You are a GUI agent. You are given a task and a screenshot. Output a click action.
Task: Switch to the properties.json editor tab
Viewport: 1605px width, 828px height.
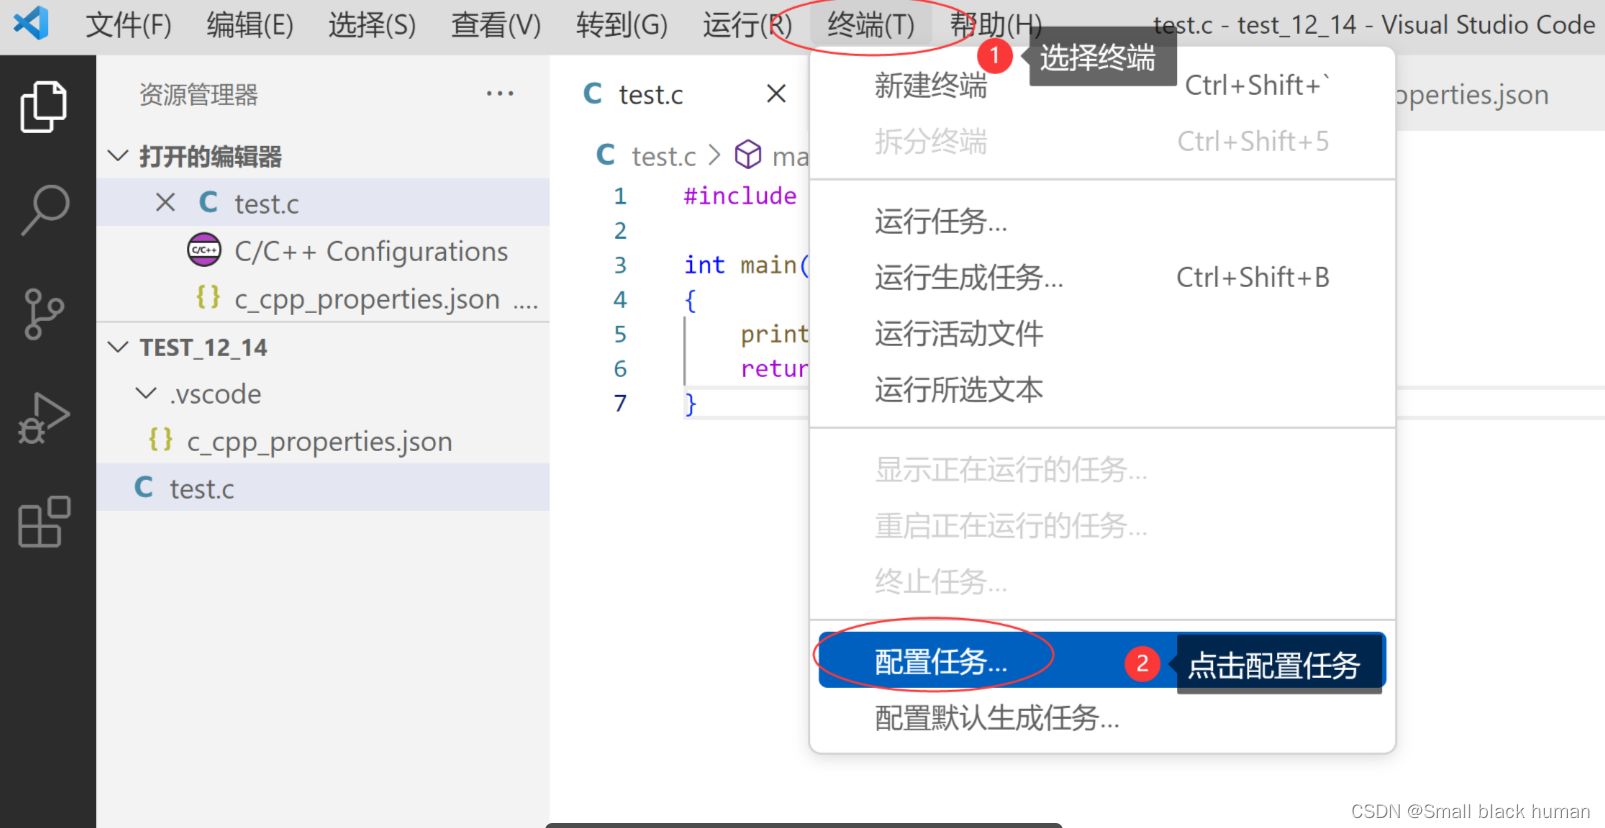[x=1472, y=94]
